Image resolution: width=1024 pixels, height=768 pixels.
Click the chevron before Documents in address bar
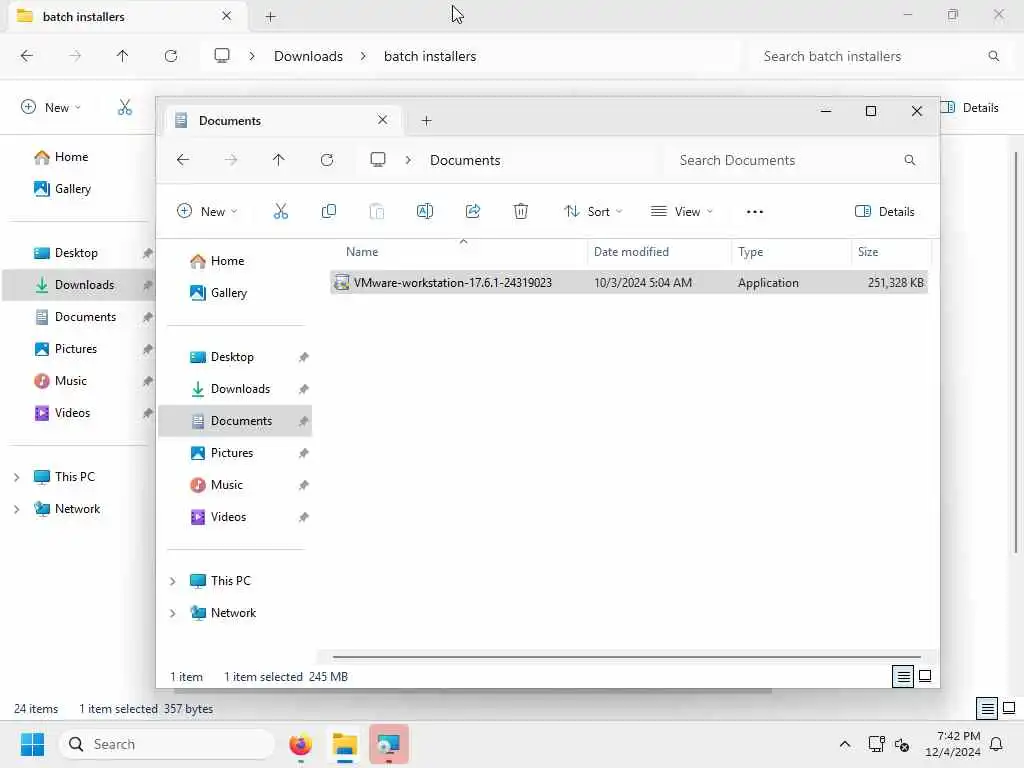[x=408, y=160]
